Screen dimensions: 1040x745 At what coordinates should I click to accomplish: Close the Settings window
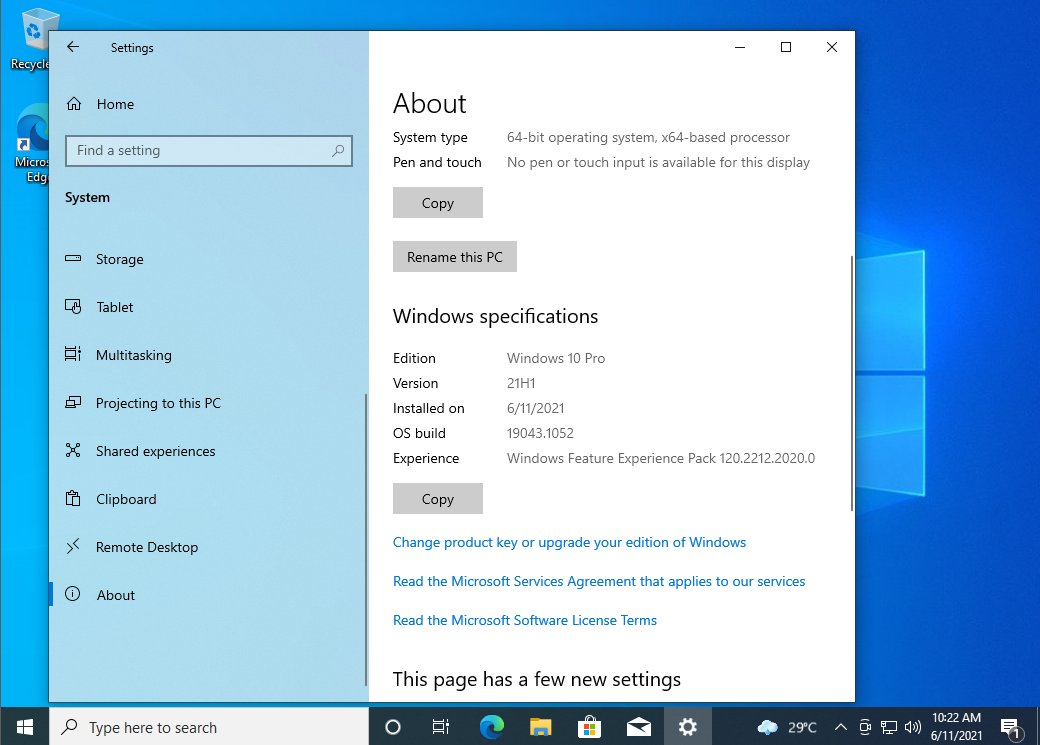832,47
